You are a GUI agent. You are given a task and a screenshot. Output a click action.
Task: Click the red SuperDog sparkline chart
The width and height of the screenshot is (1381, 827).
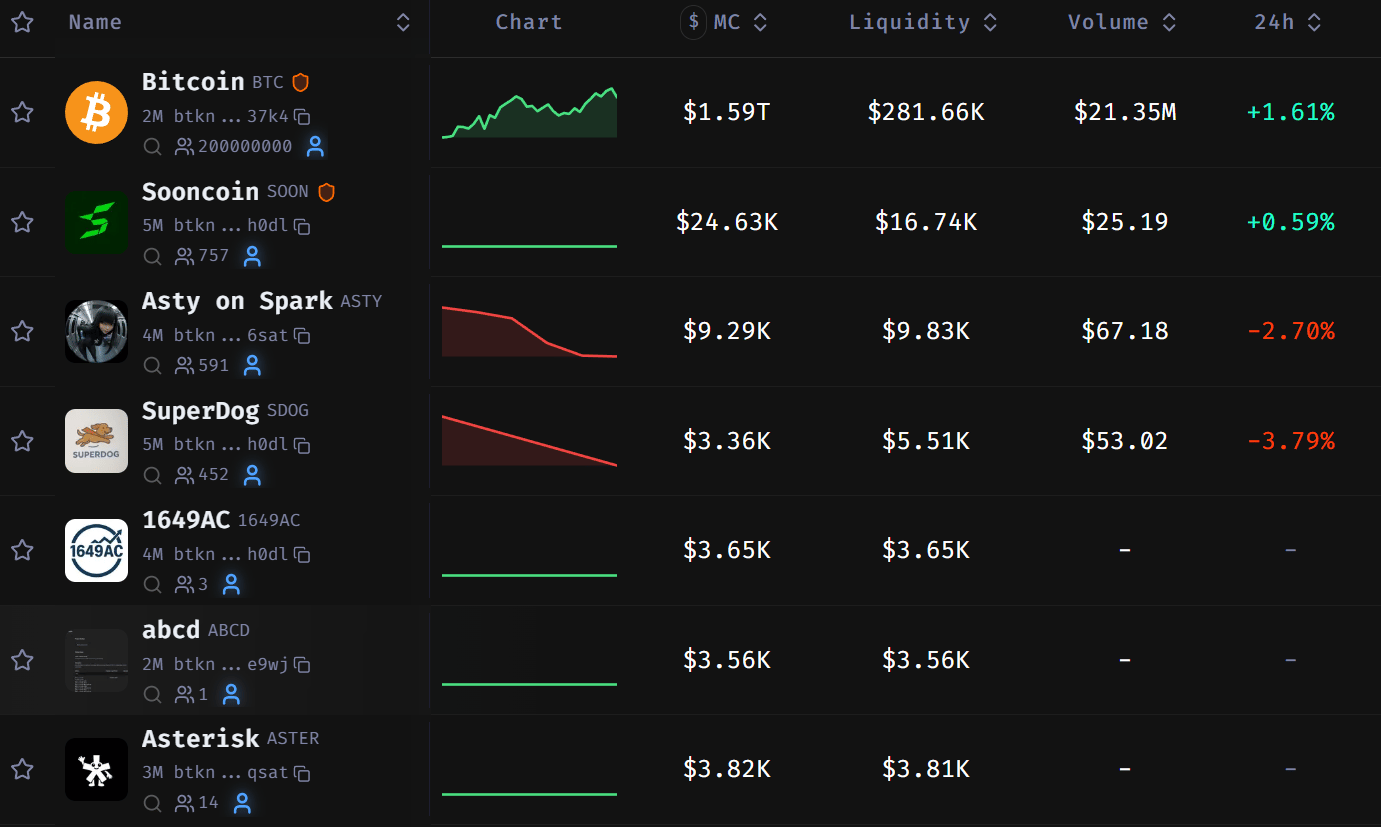tap(529, 441)
